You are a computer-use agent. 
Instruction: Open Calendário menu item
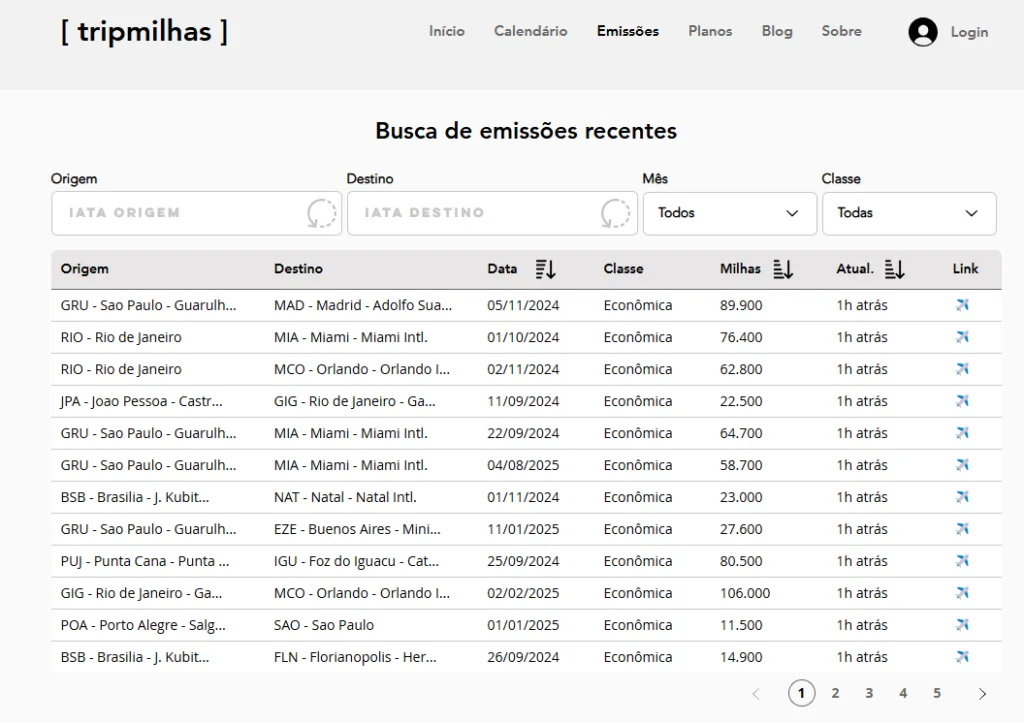(530, 31)
